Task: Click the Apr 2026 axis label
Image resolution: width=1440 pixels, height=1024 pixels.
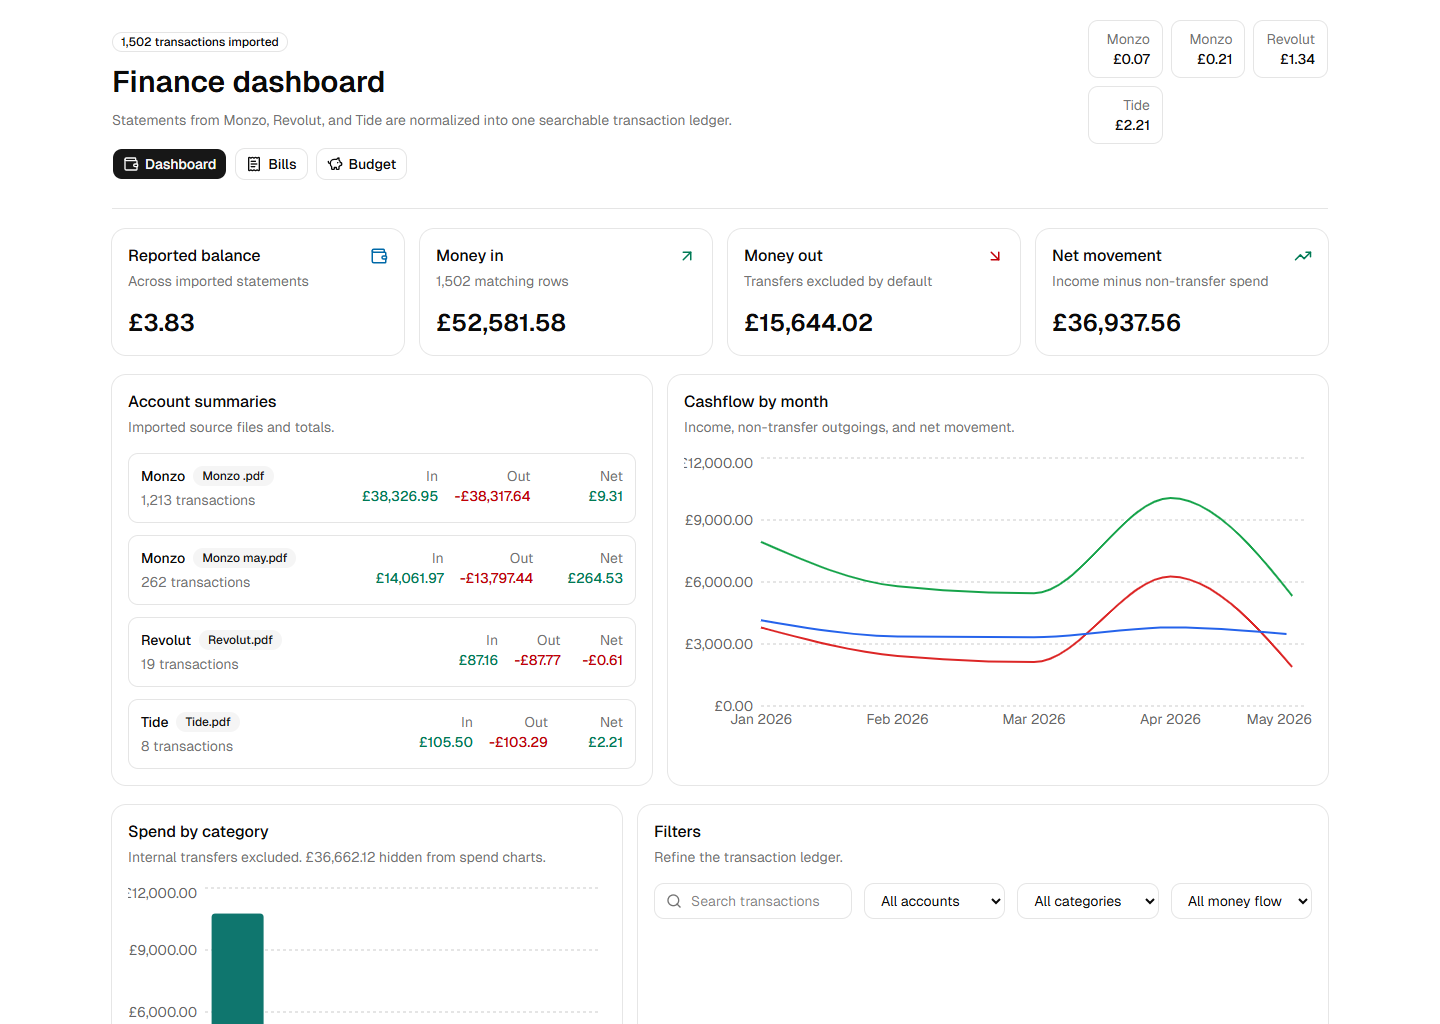Action: tap(1170, 719)
